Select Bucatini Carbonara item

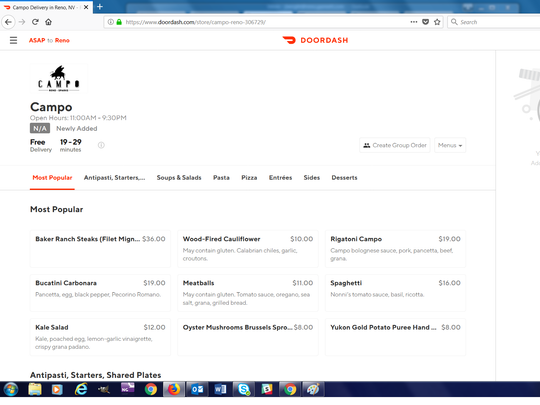[x=100, y=293]
